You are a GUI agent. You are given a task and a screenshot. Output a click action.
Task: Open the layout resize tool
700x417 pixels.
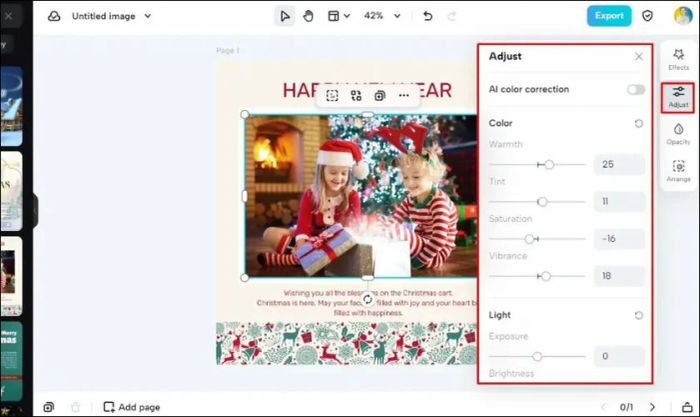click(333, 17)
